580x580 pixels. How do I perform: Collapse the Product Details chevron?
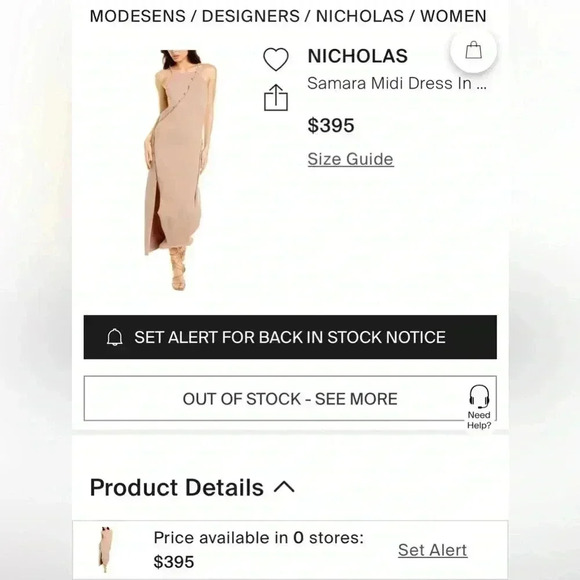284,487
